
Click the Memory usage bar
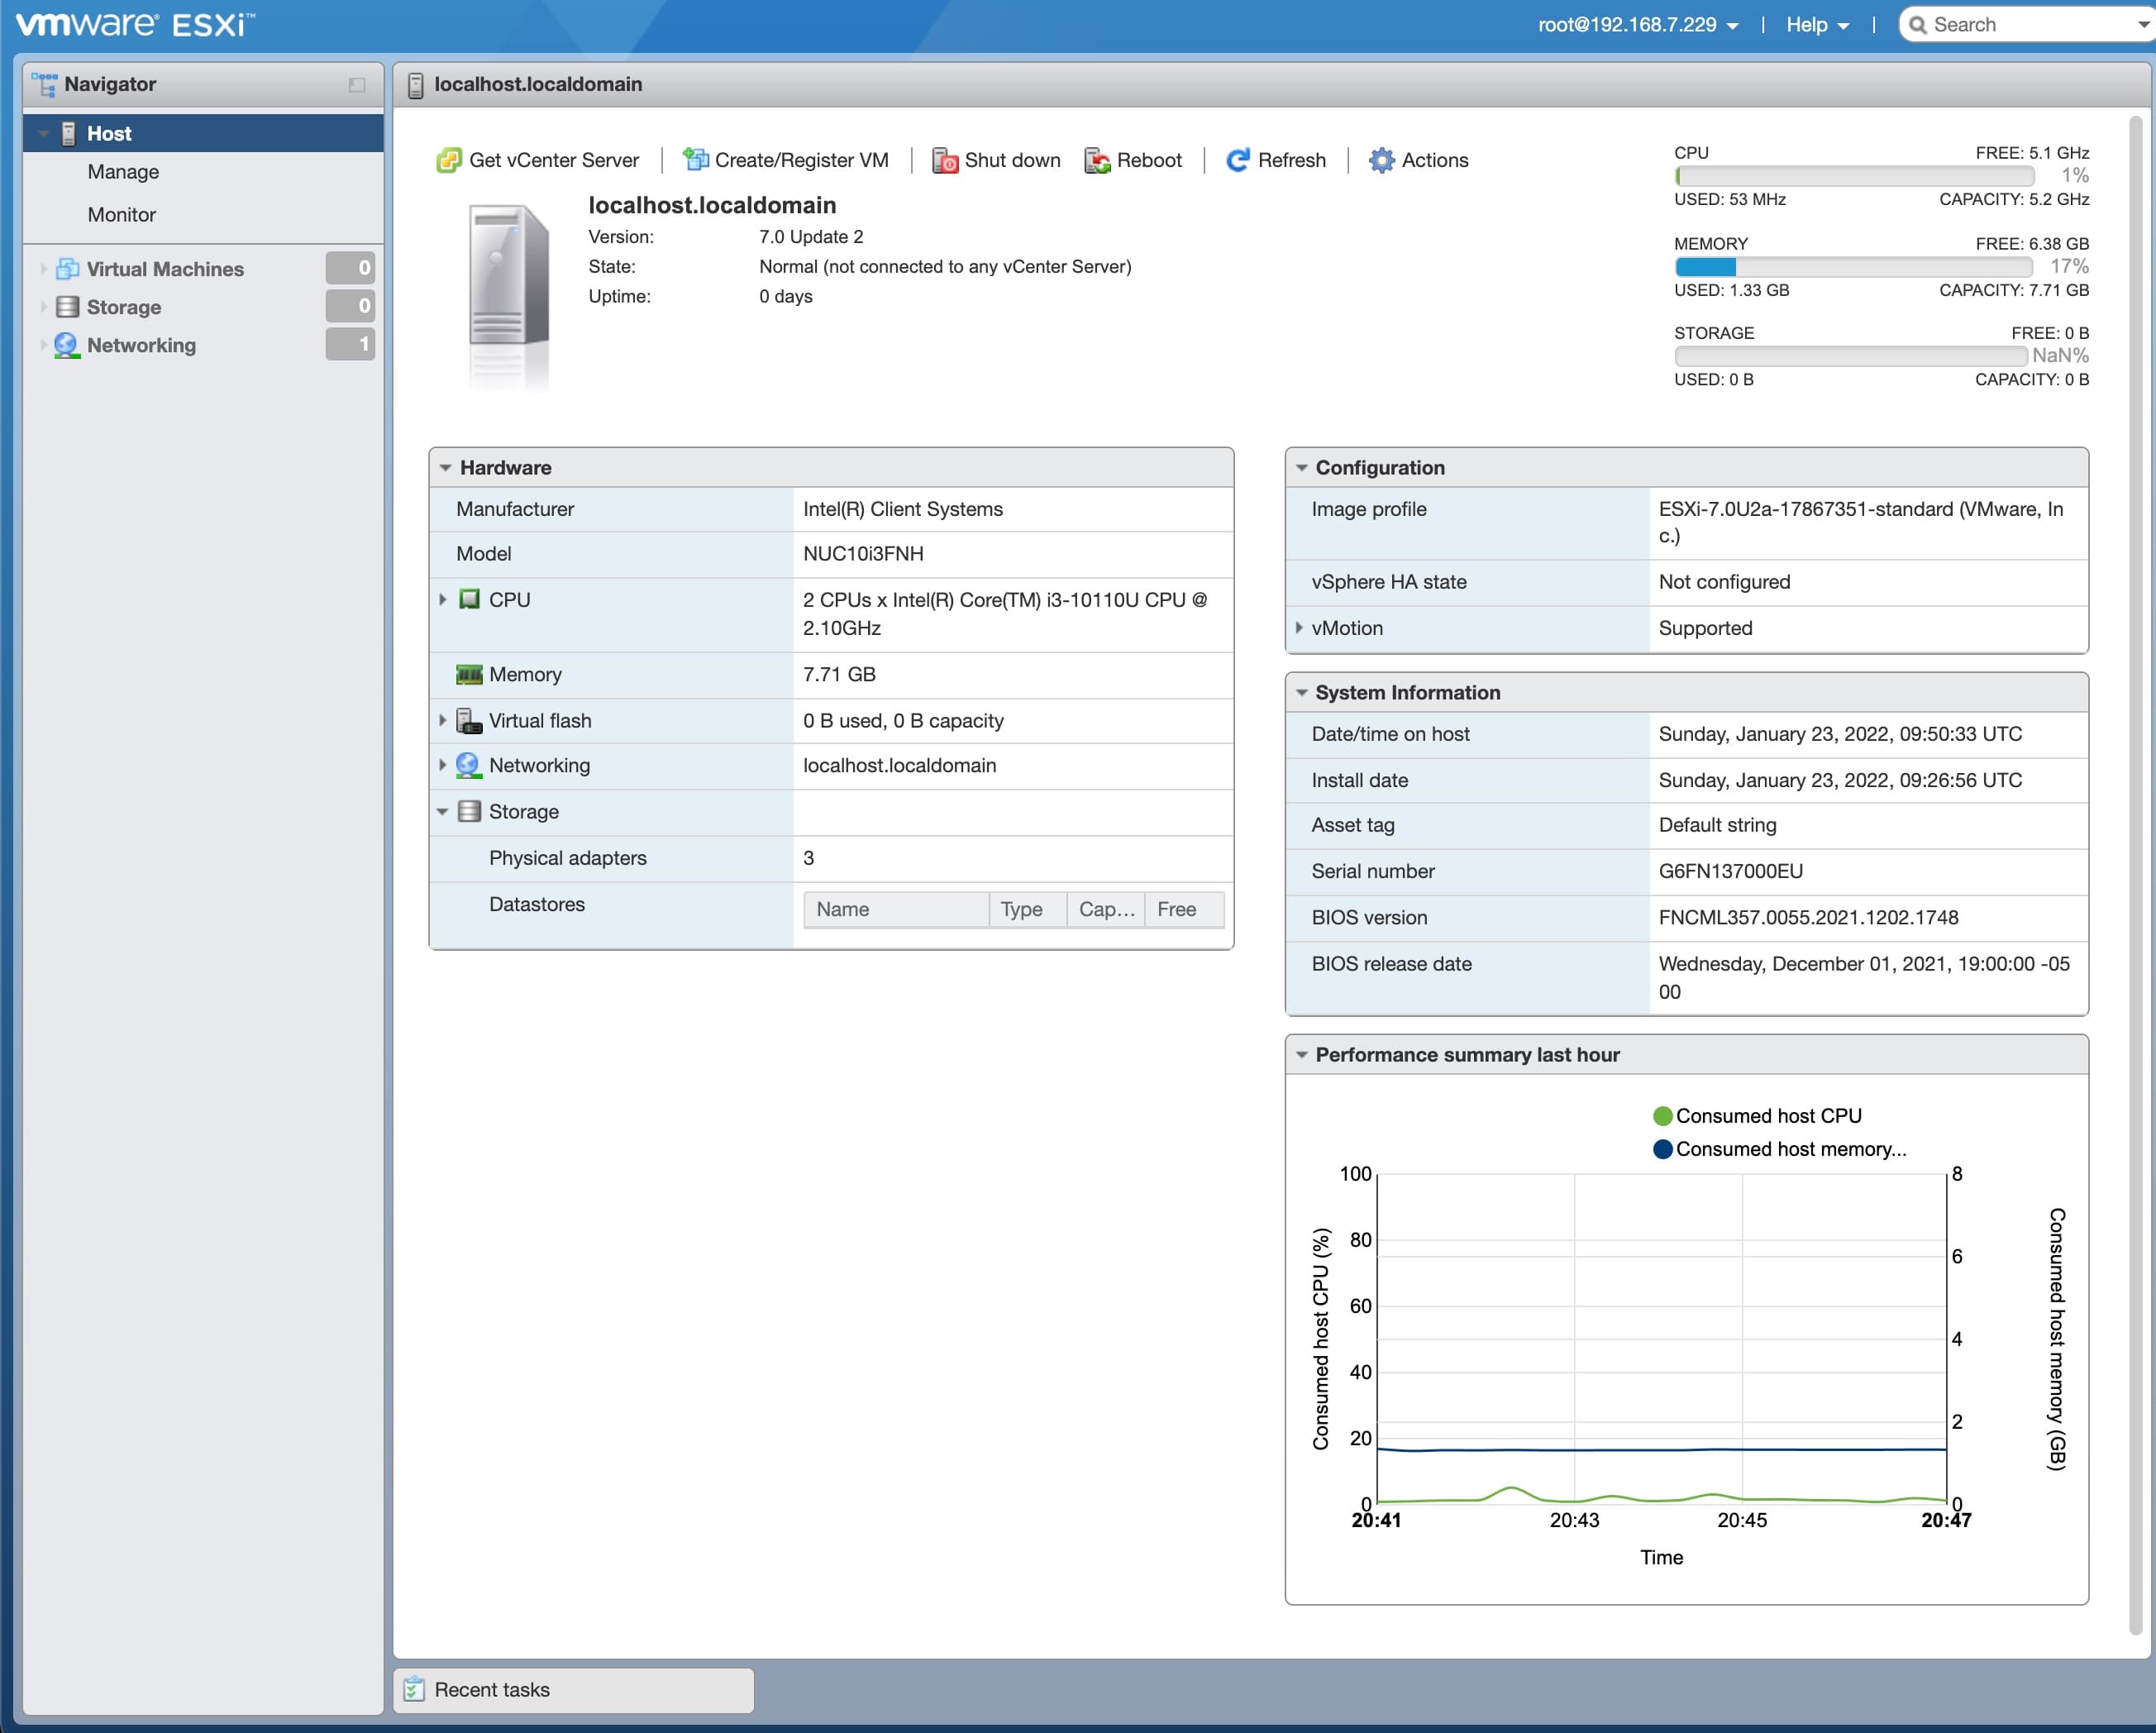pyautogui.click(x=1854, y=267)
